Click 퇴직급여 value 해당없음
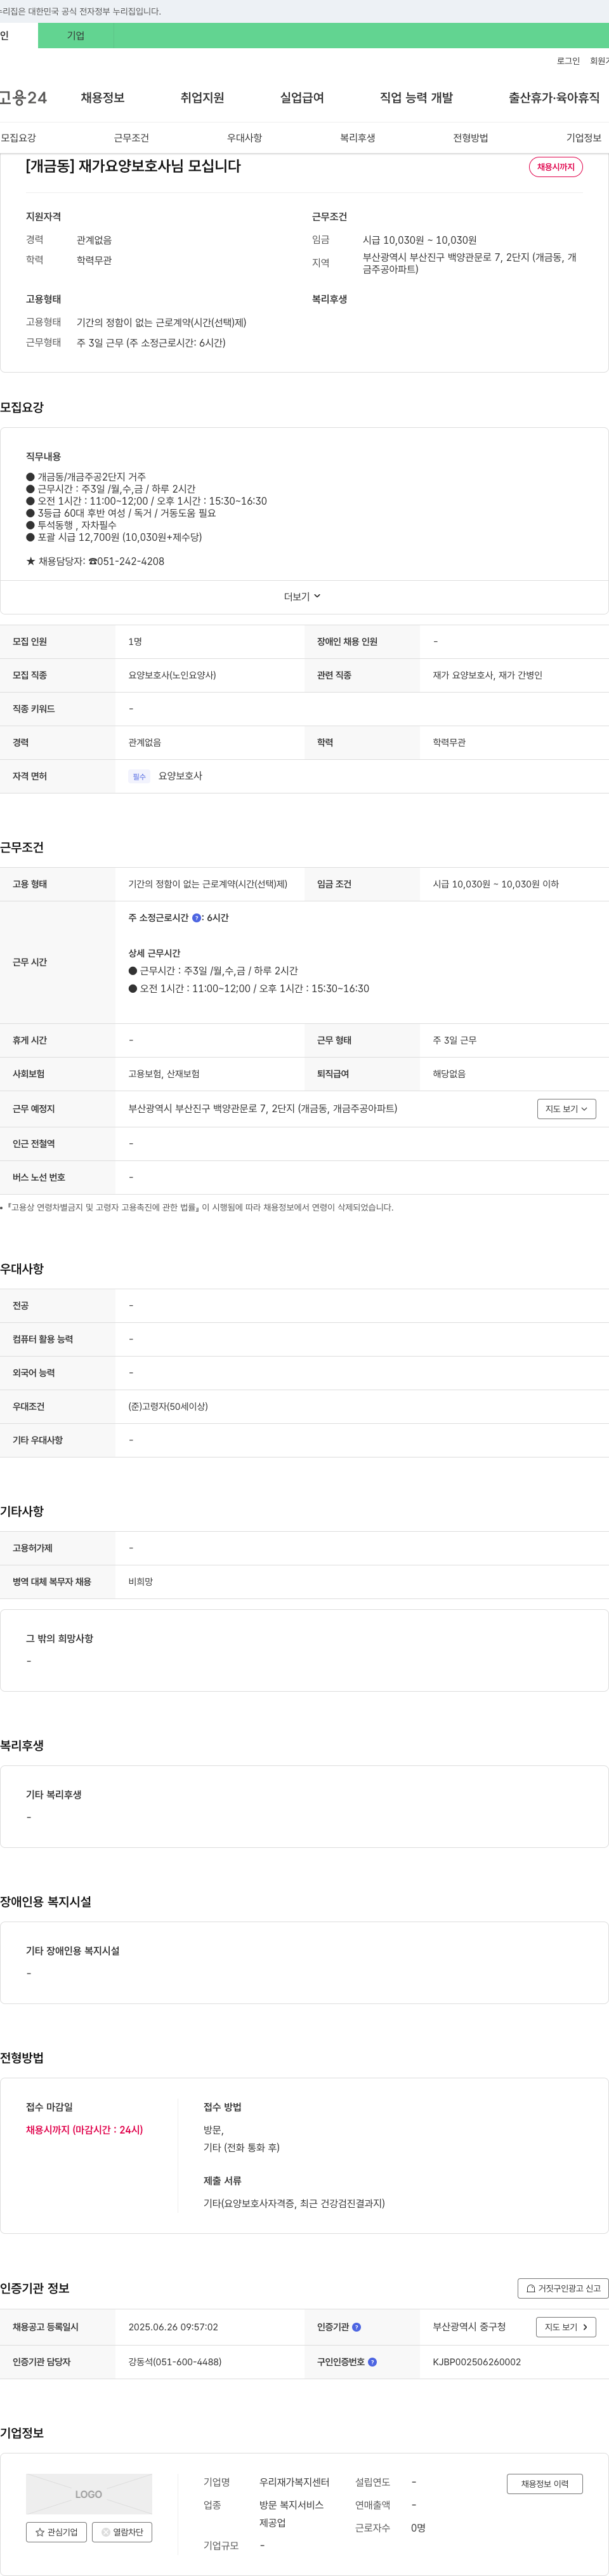The width and height of the screenshot is (609, 2576). (449, 1074)
